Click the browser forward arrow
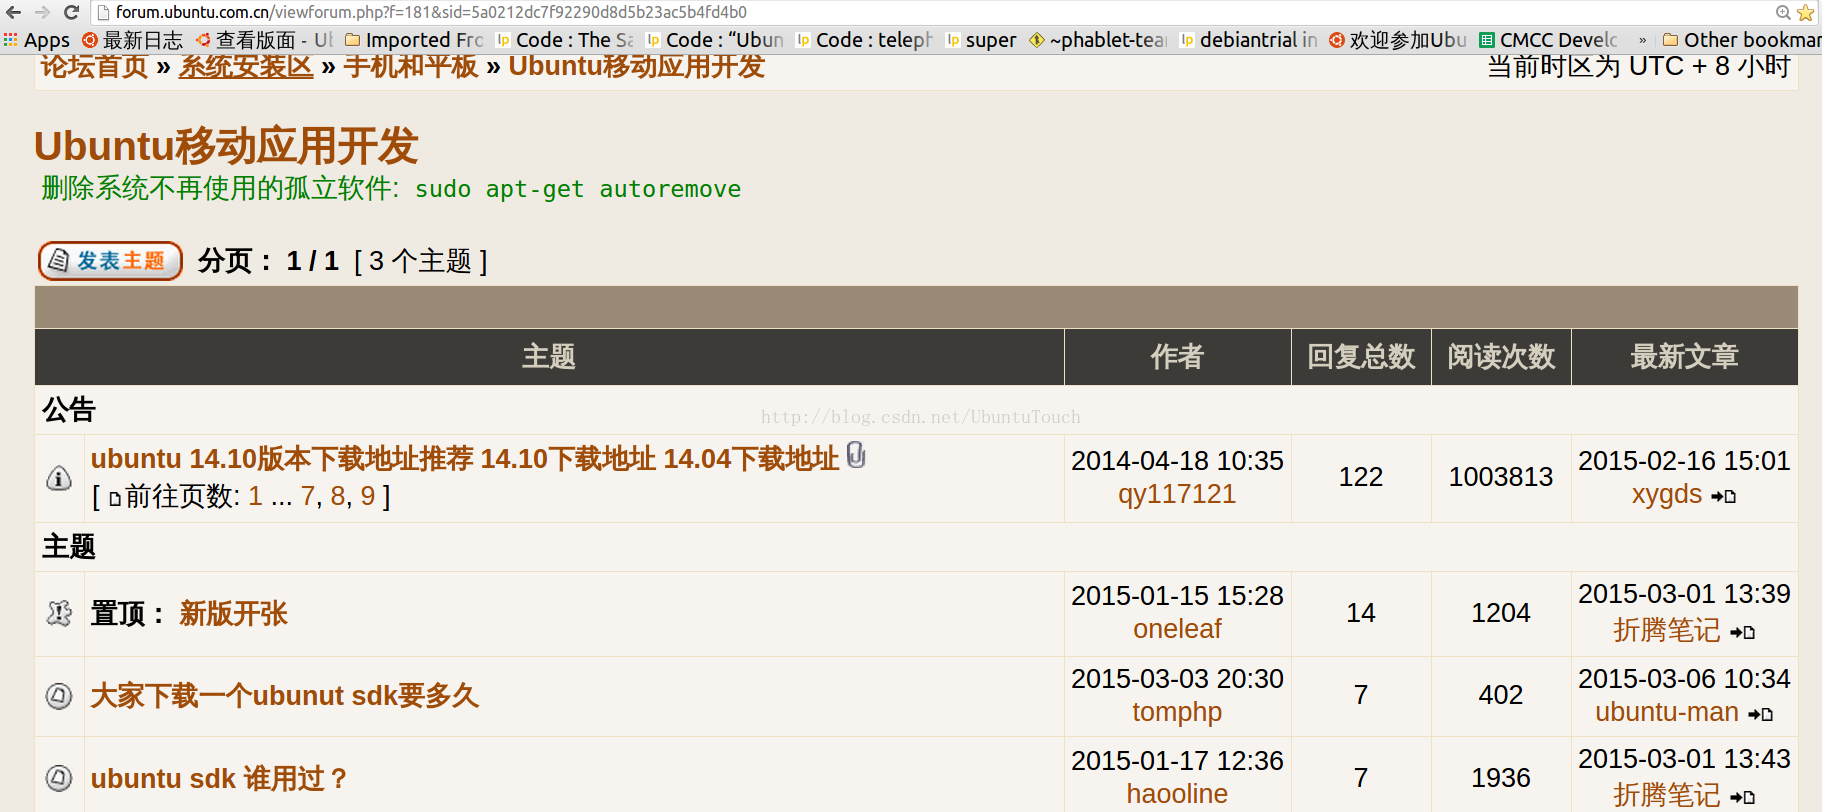The width and height of the screenshot is (1822, 812). [x=42, y=12]
